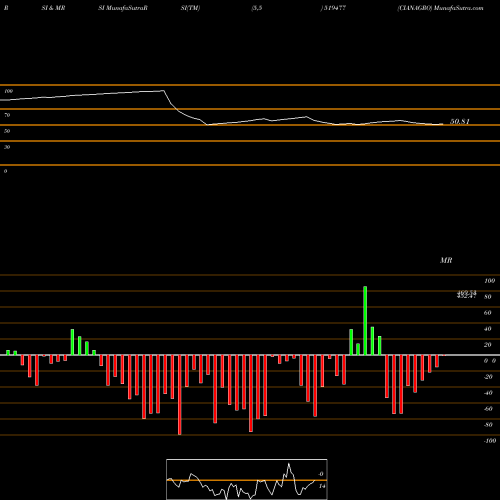Viewport: 500px width, 500px height.
Task: Click the MR axis label 100
Action: tap(489, 281)
